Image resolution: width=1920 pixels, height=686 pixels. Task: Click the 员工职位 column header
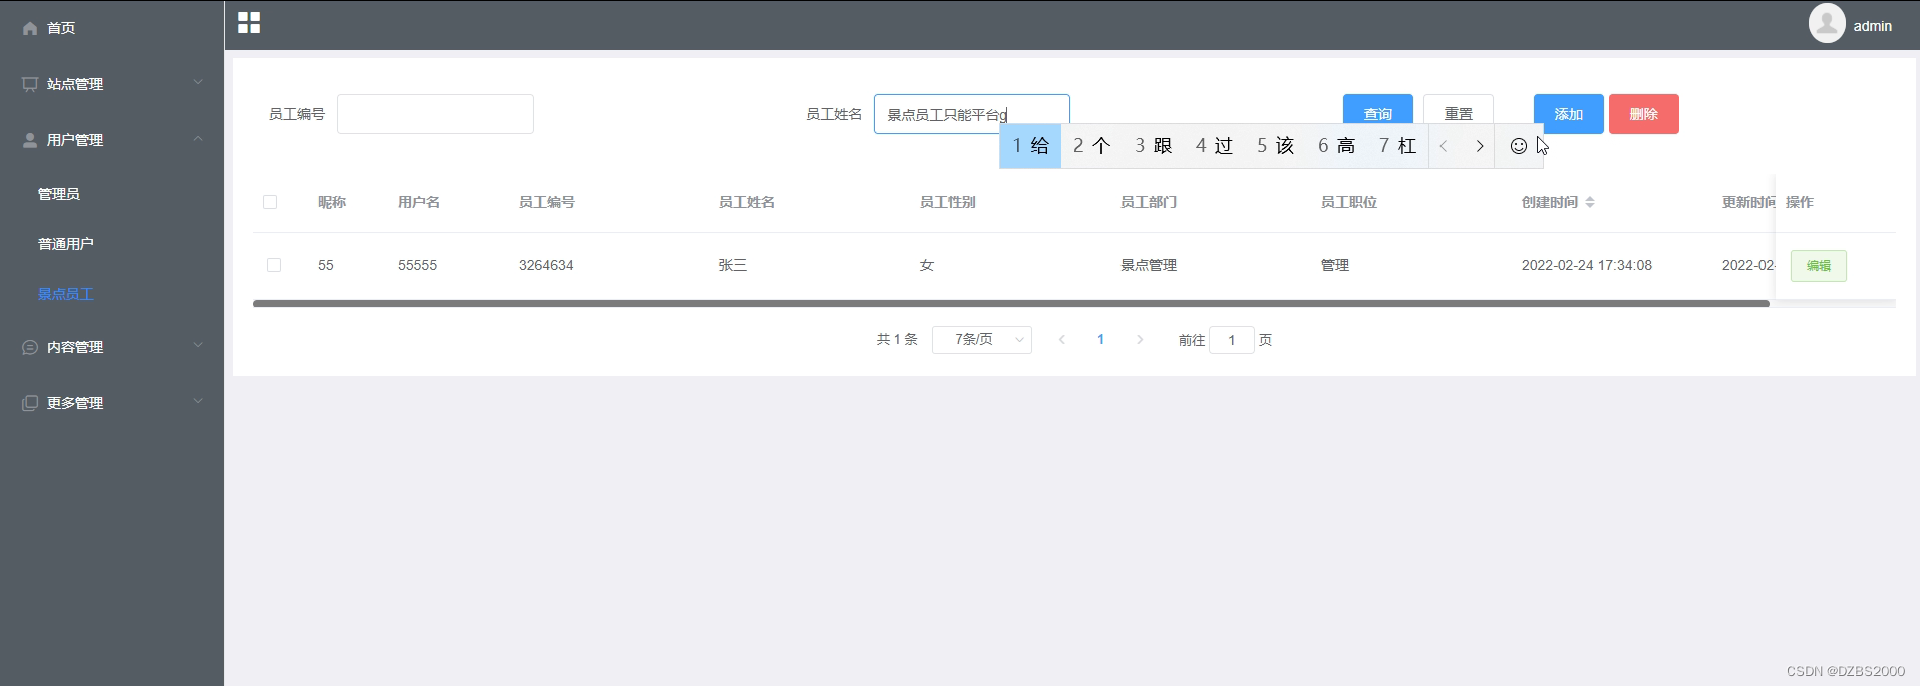(1349, 202)
